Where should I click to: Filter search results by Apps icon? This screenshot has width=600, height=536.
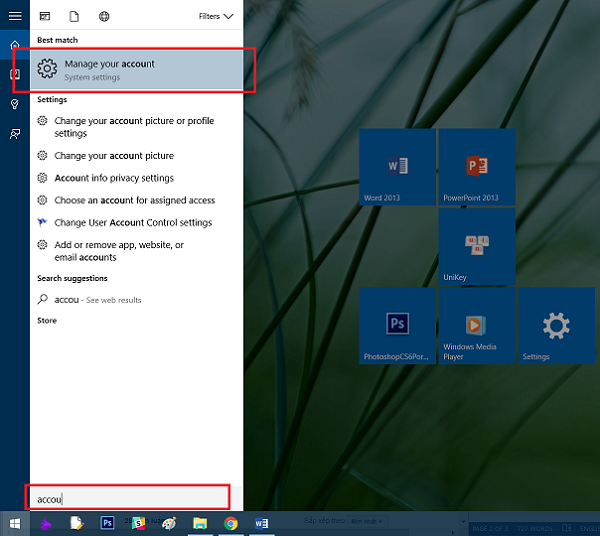(x=45, y=16)
